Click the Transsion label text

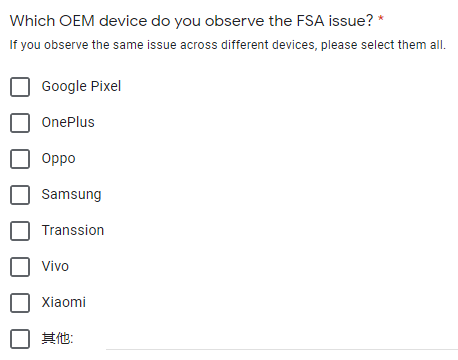click(x=73, y=230)
